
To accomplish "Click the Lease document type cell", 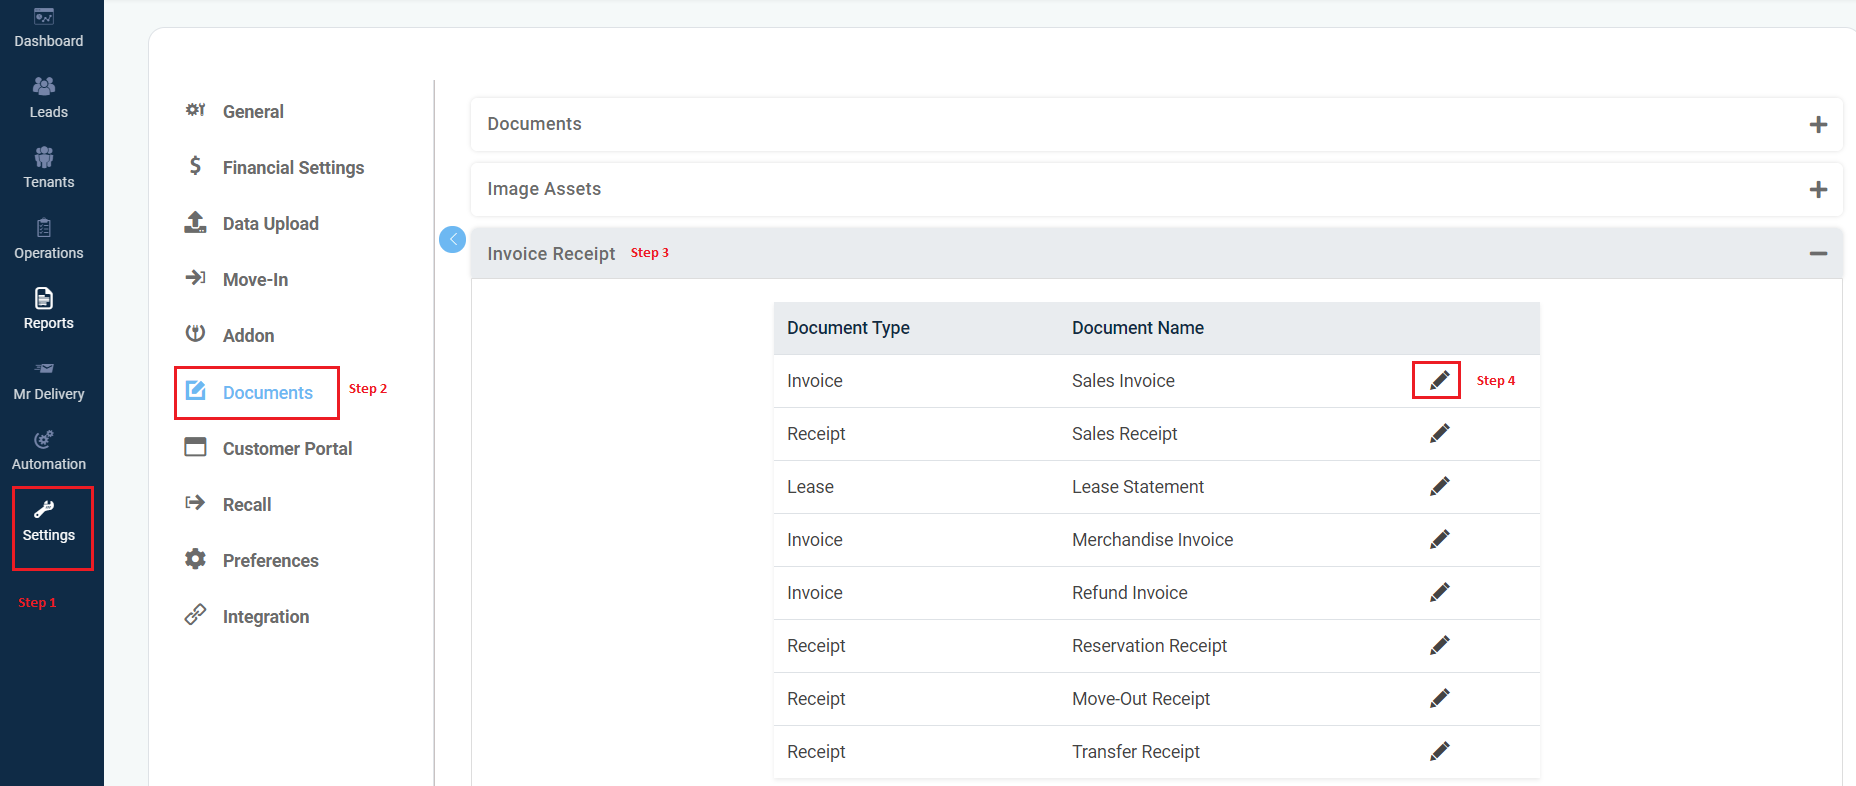I will tap(810, 487).
